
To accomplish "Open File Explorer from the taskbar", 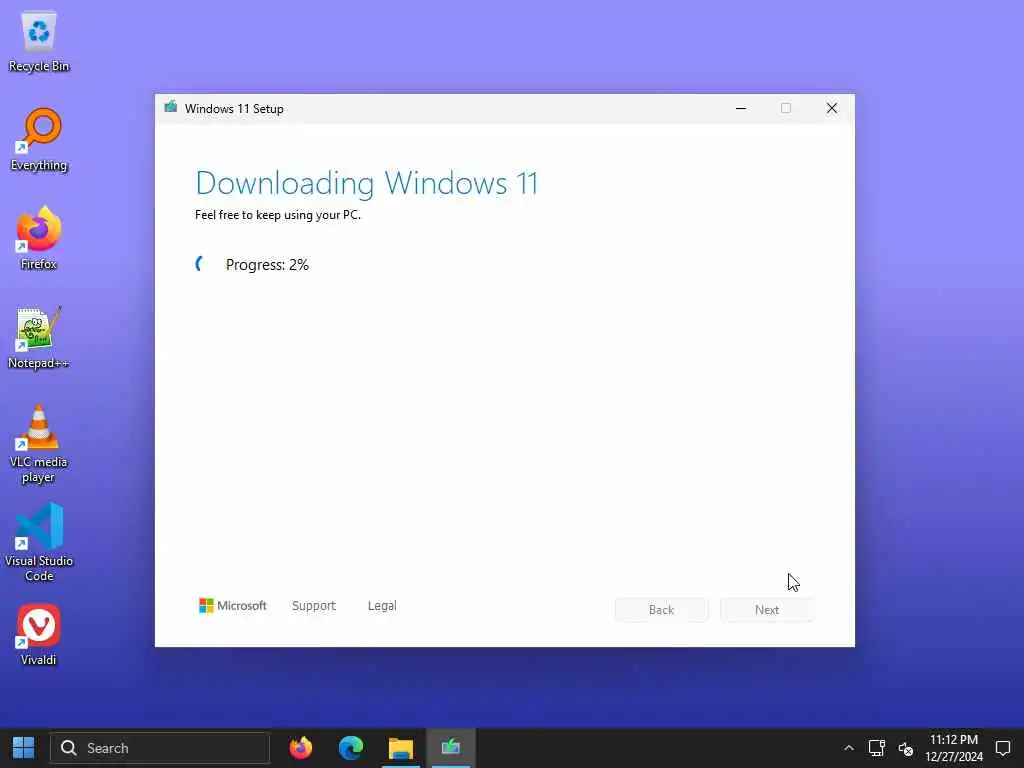I will (x=400, y=748).
